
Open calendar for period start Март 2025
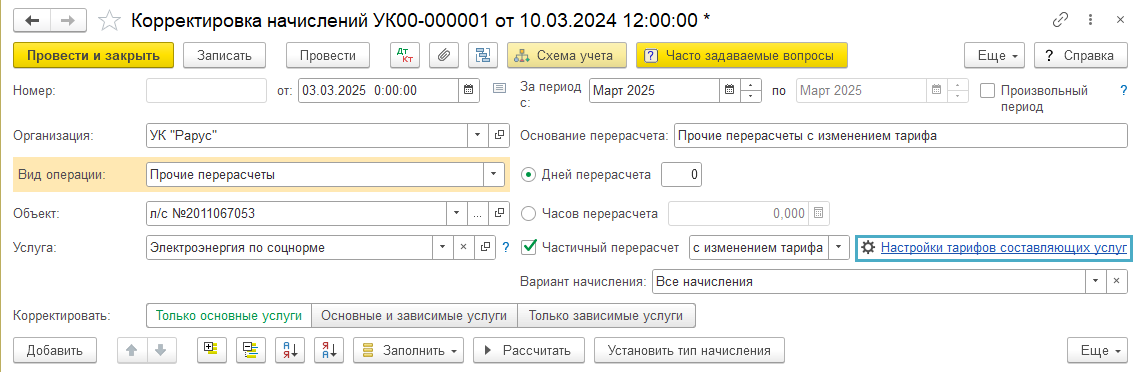[730, 91]
